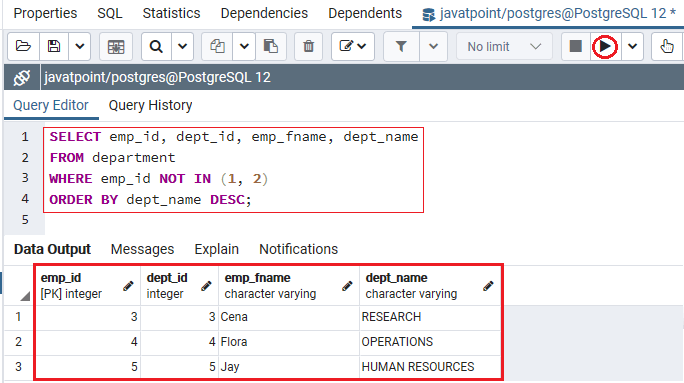684x383 pixels.
Task: Click the word department in query line 2
Action: click(x=134, y=157)
